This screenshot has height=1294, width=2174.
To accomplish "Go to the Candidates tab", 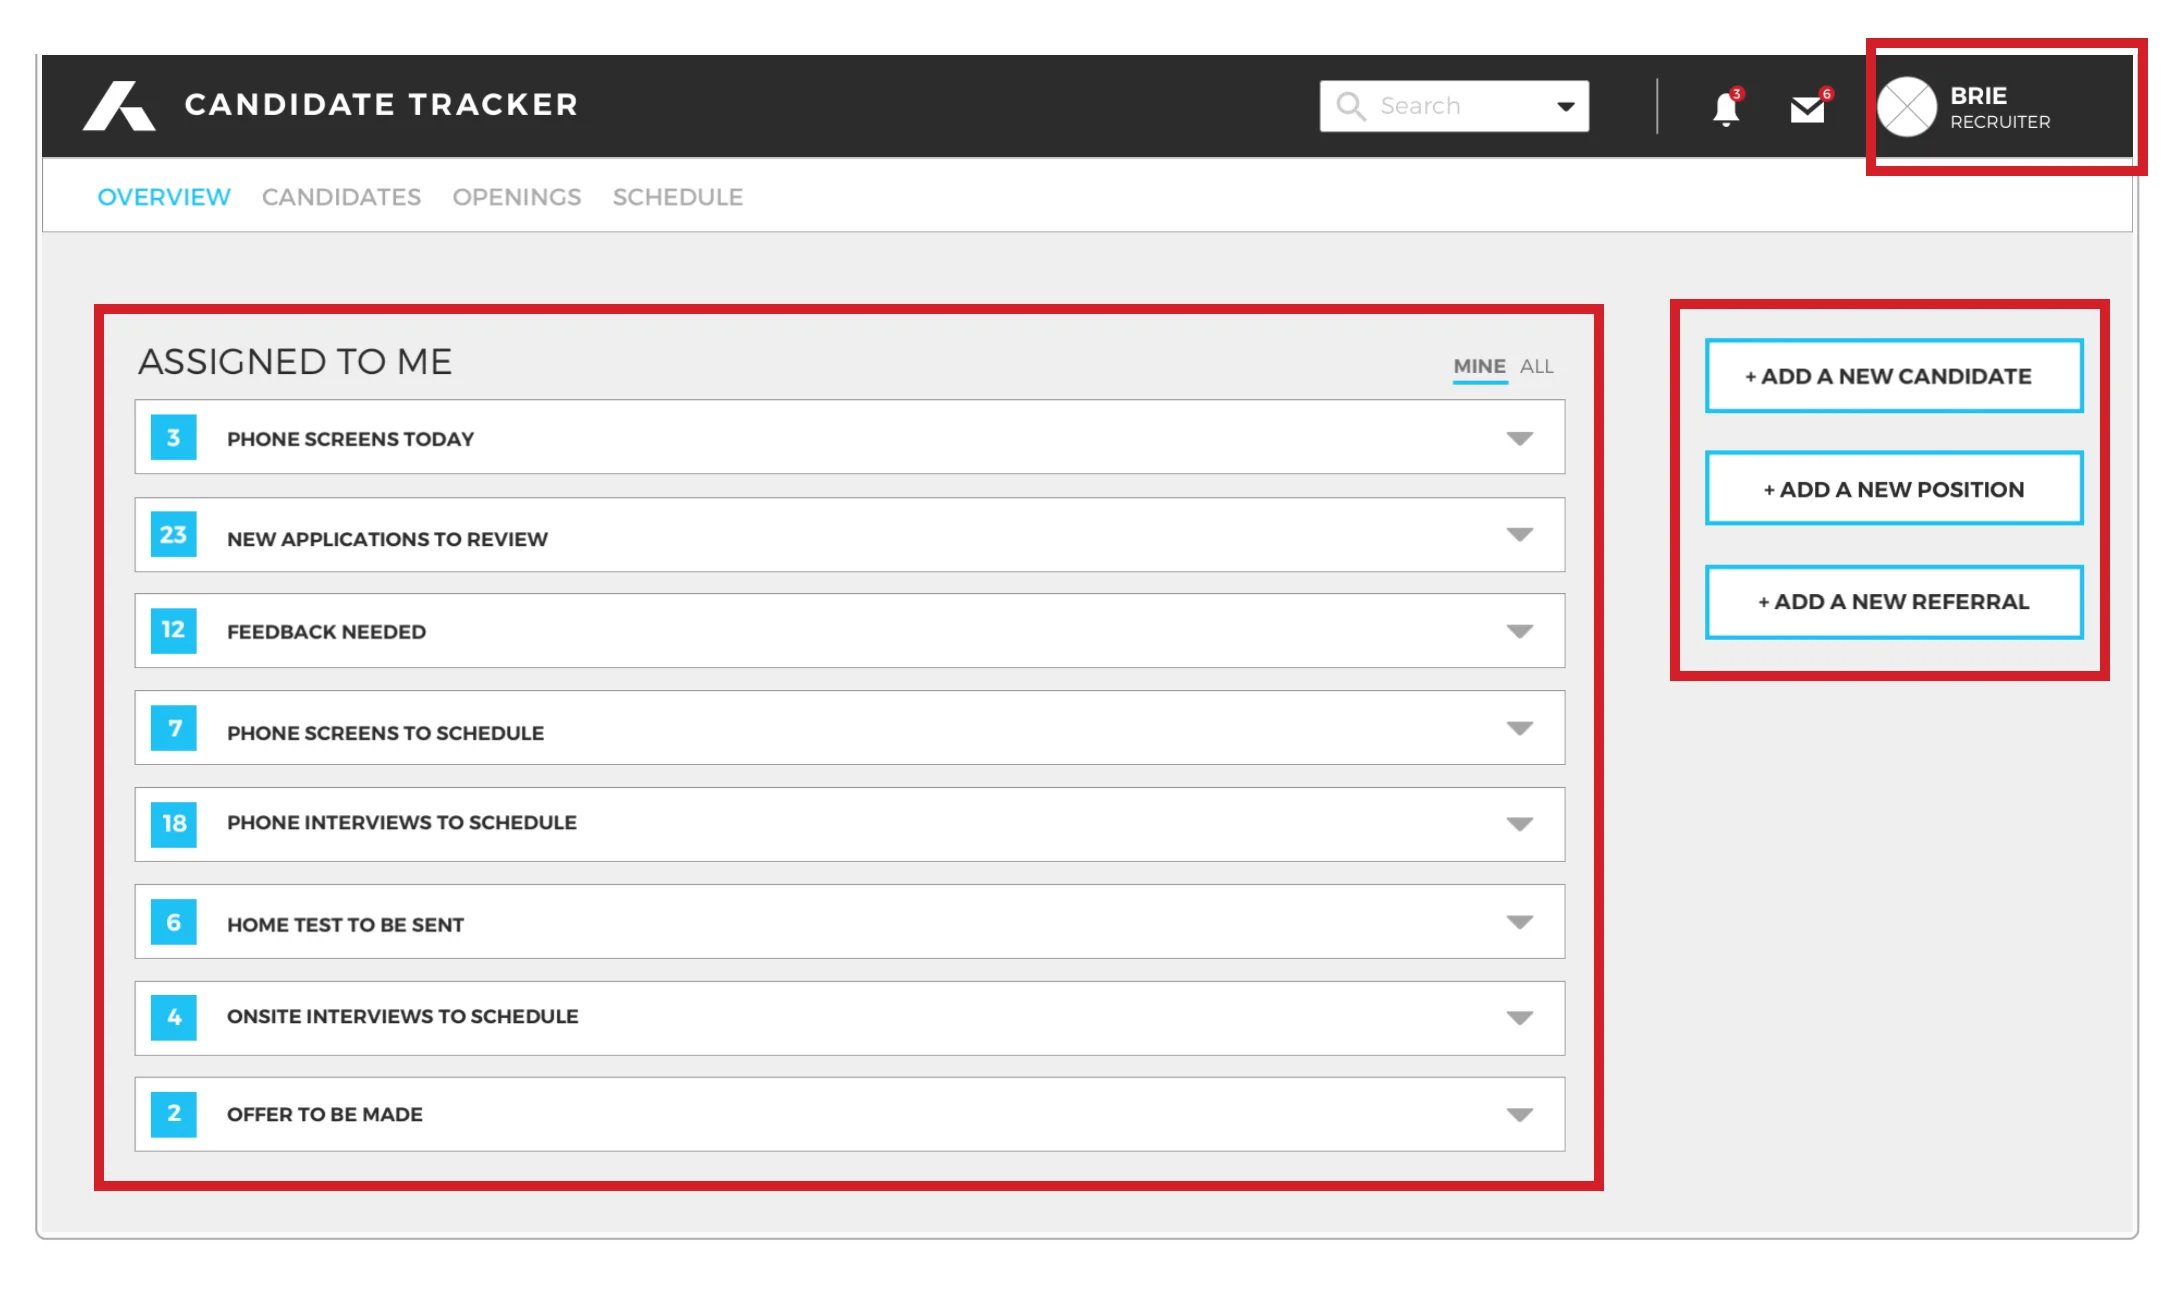I will point(341,197).
